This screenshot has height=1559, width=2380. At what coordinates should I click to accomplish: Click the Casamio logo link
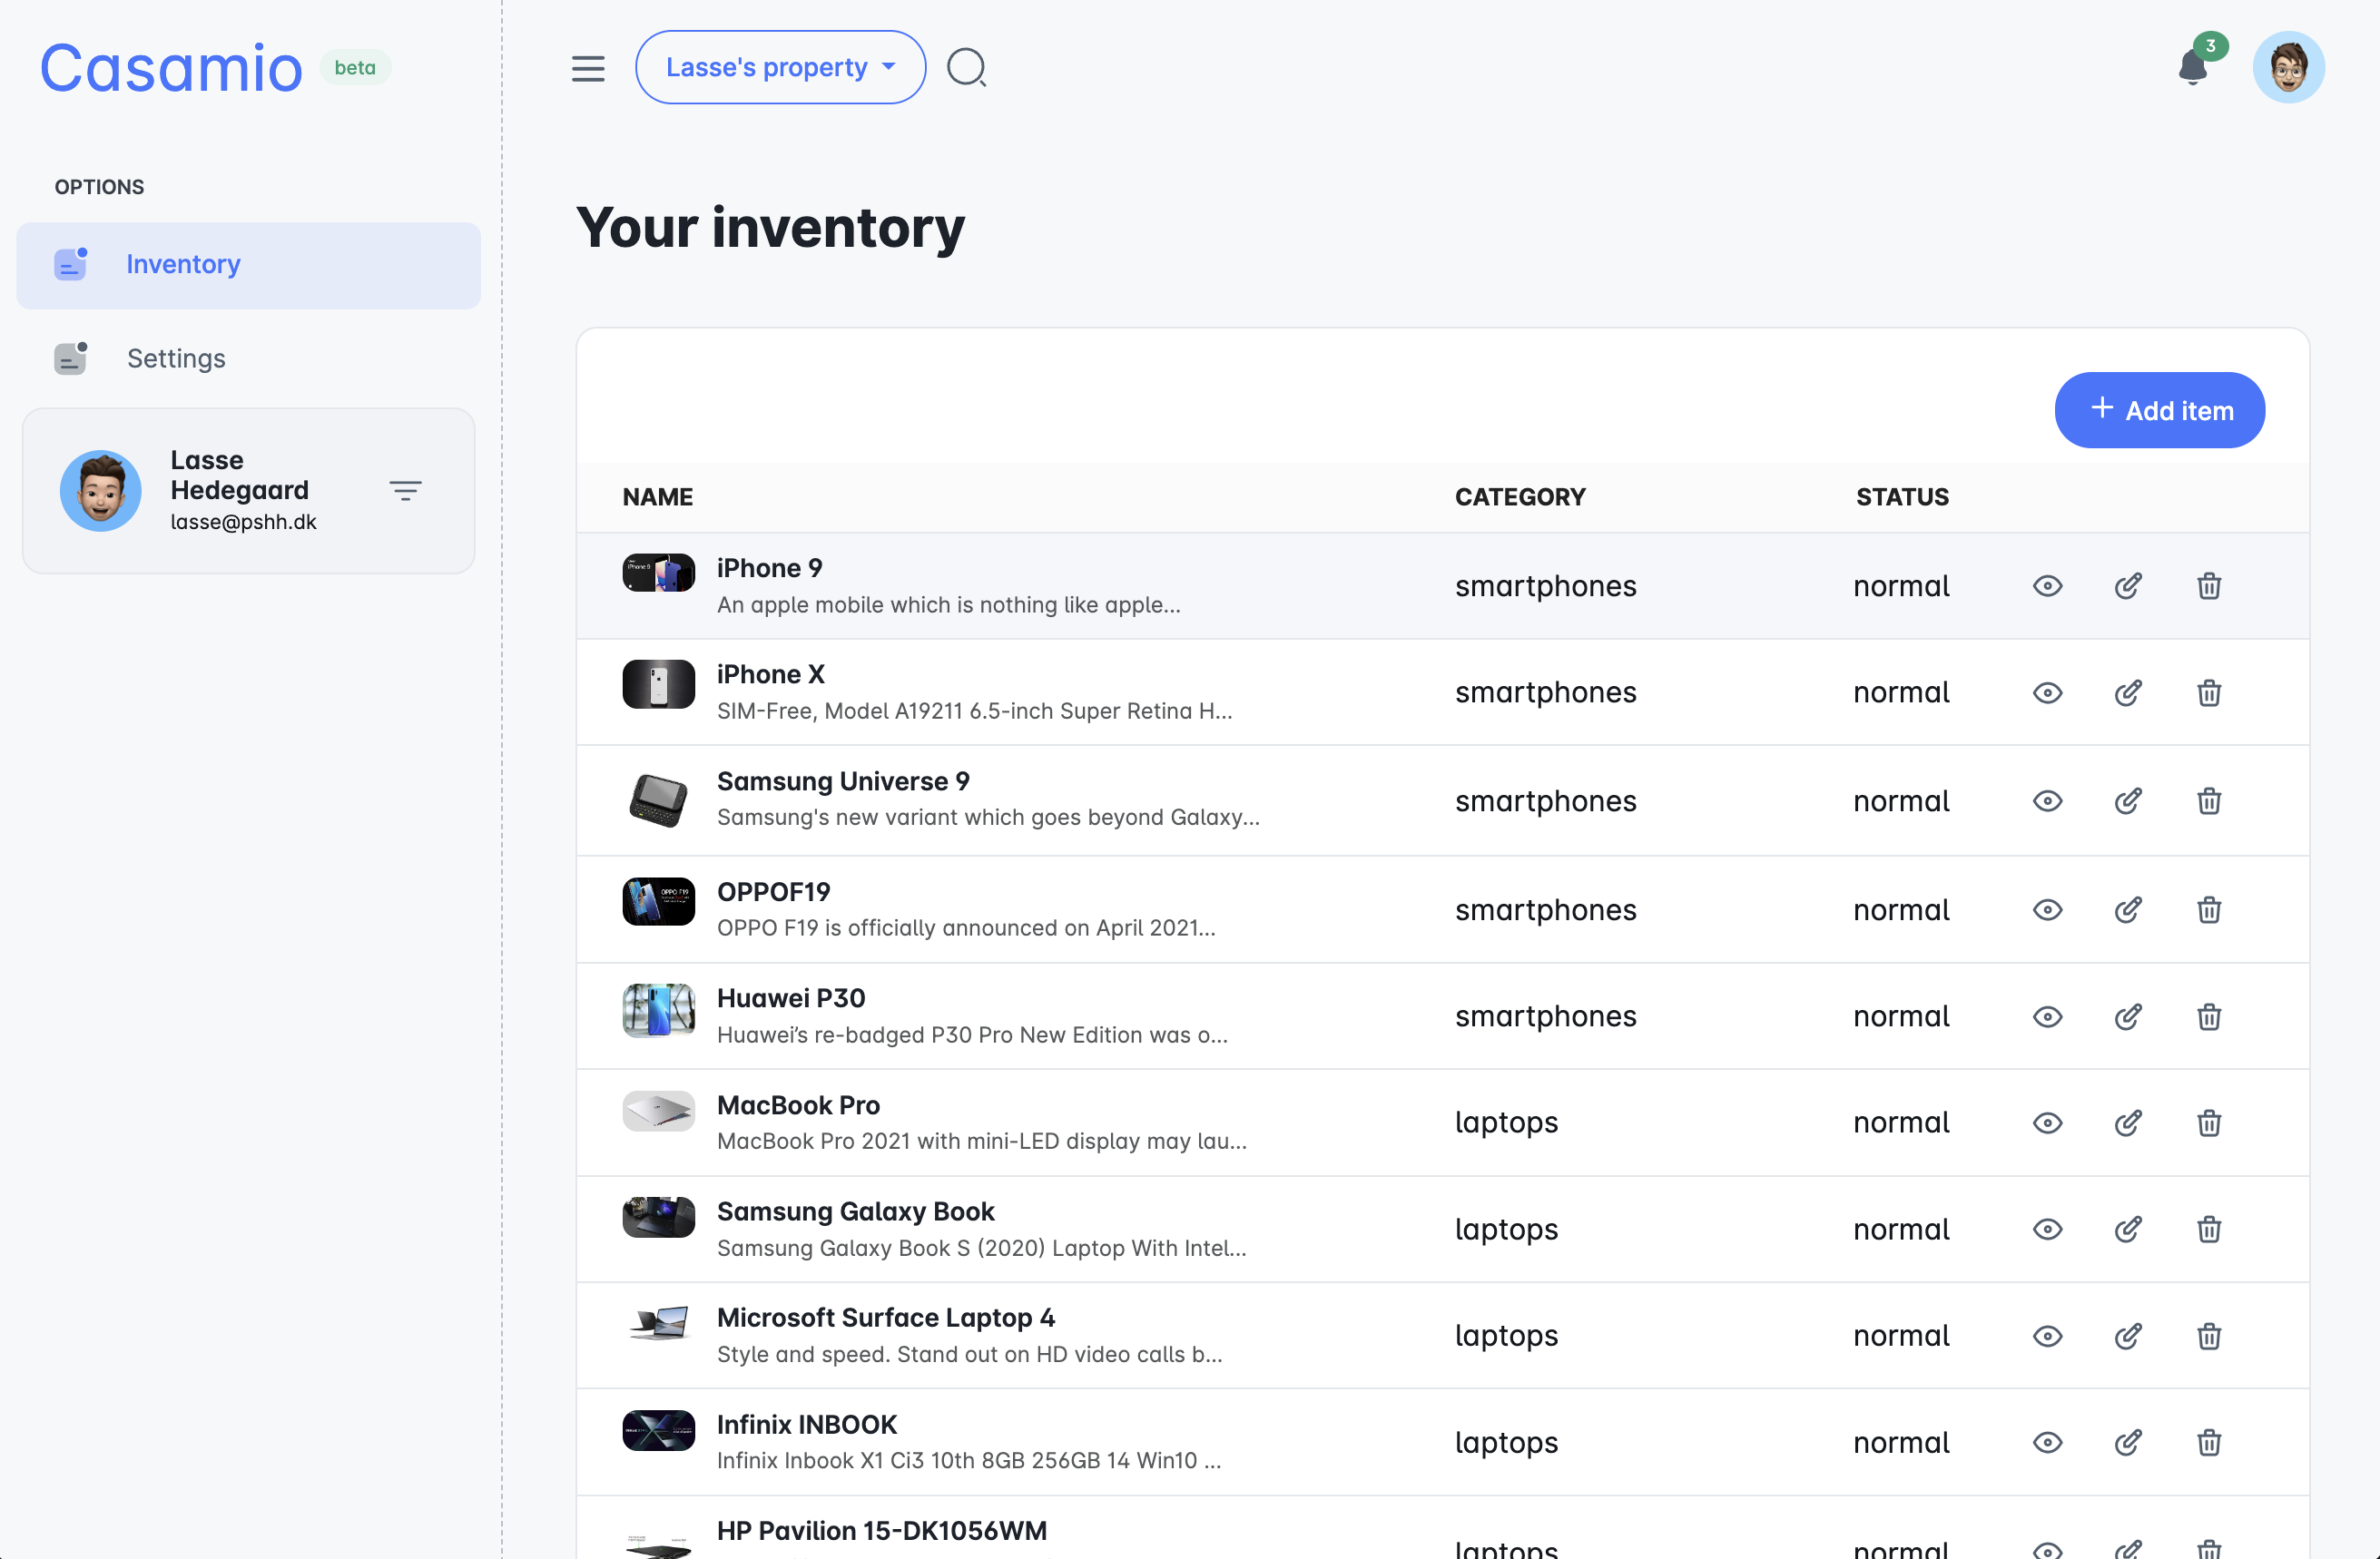click(171, 68)
